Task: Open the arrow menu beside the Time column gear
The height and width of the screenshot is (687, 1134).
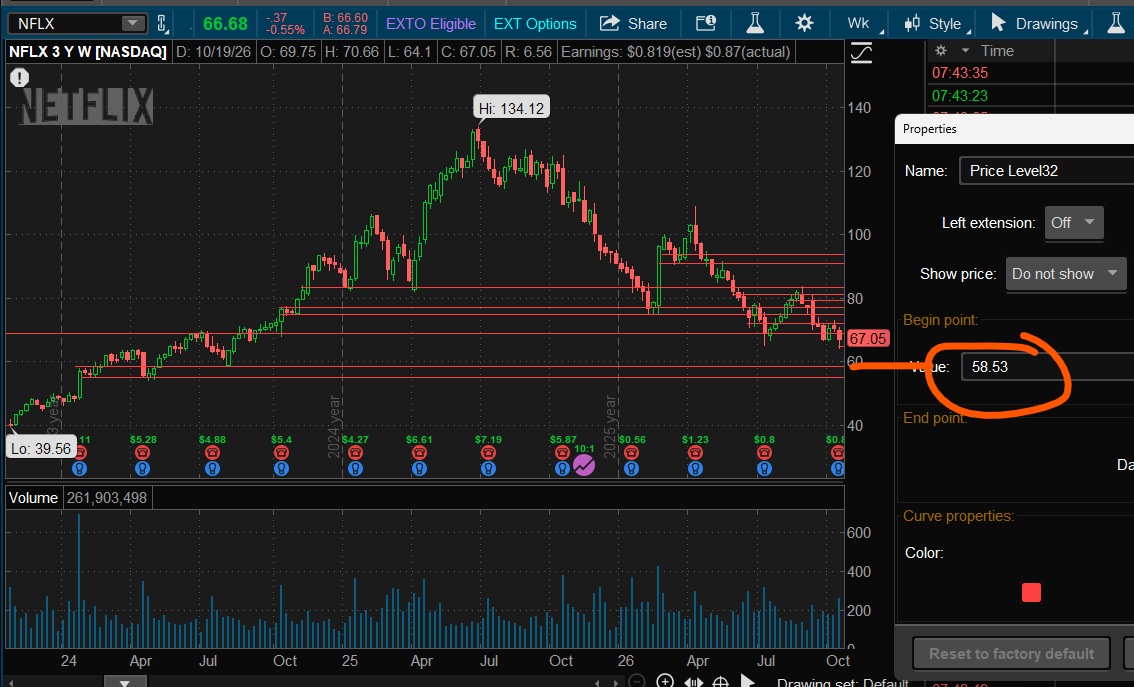Action: 965,51
